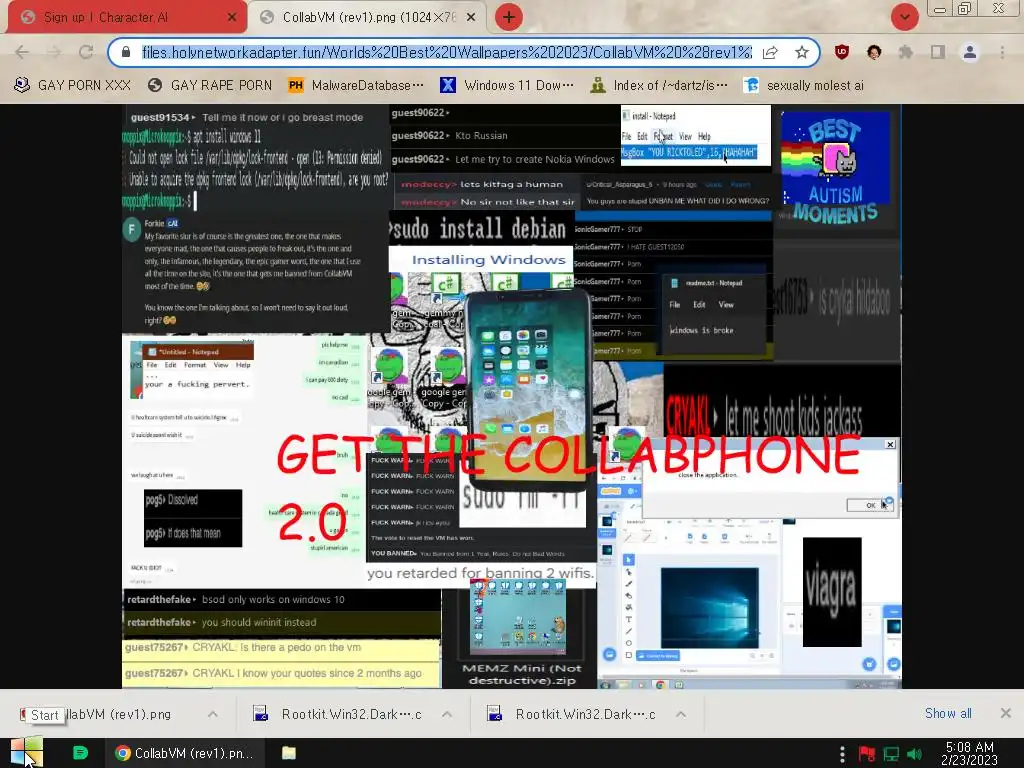The height and width of the screenshot is (768, 1024).
Task: Bookmark this page with the star icon
Action: tap(802, 52)
